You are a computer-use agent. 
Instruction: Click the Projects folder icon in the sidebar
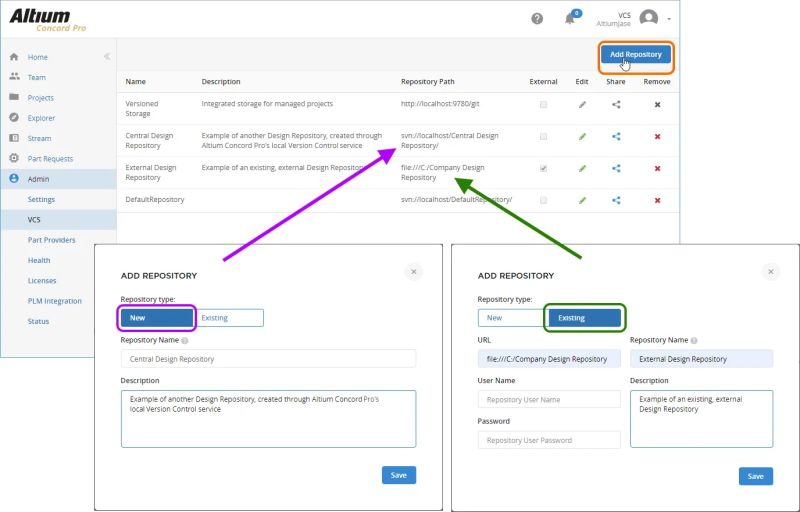click(14, 97)
